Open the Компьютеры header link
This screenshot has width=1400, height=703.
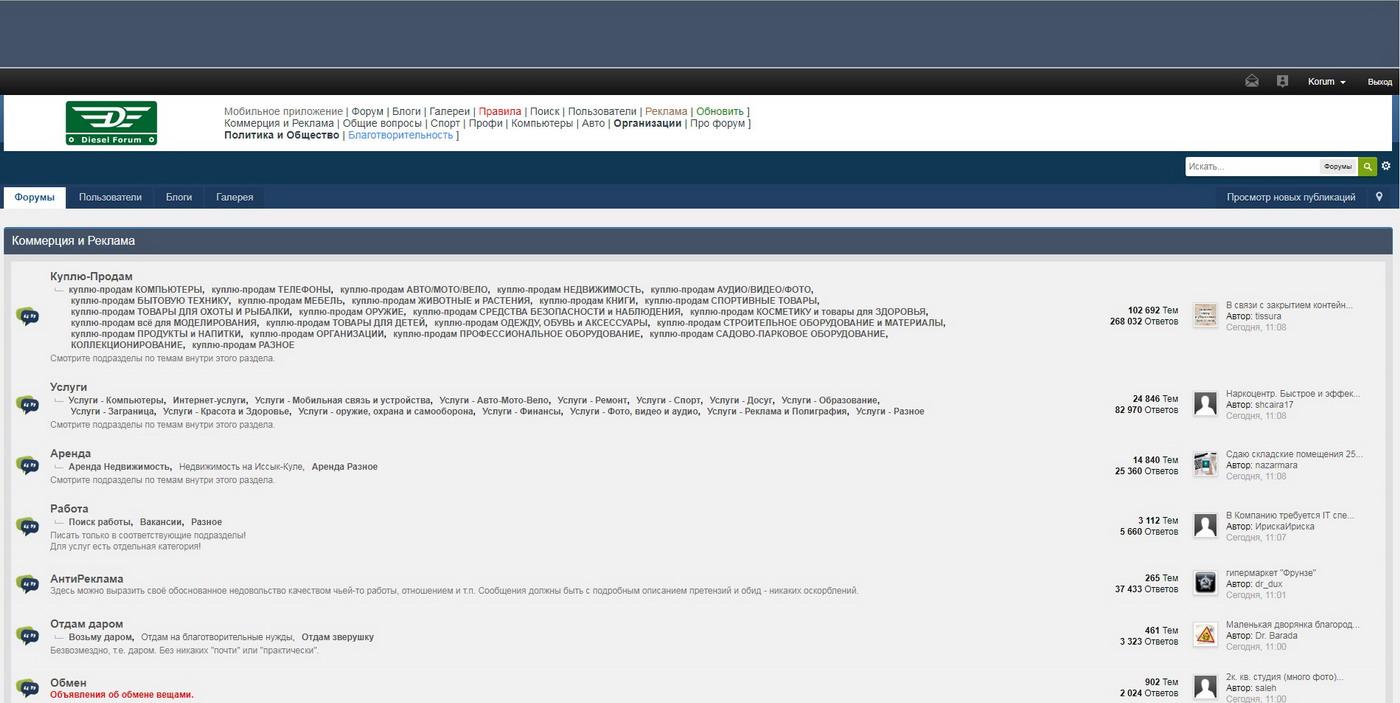click(x=542, y=123)
